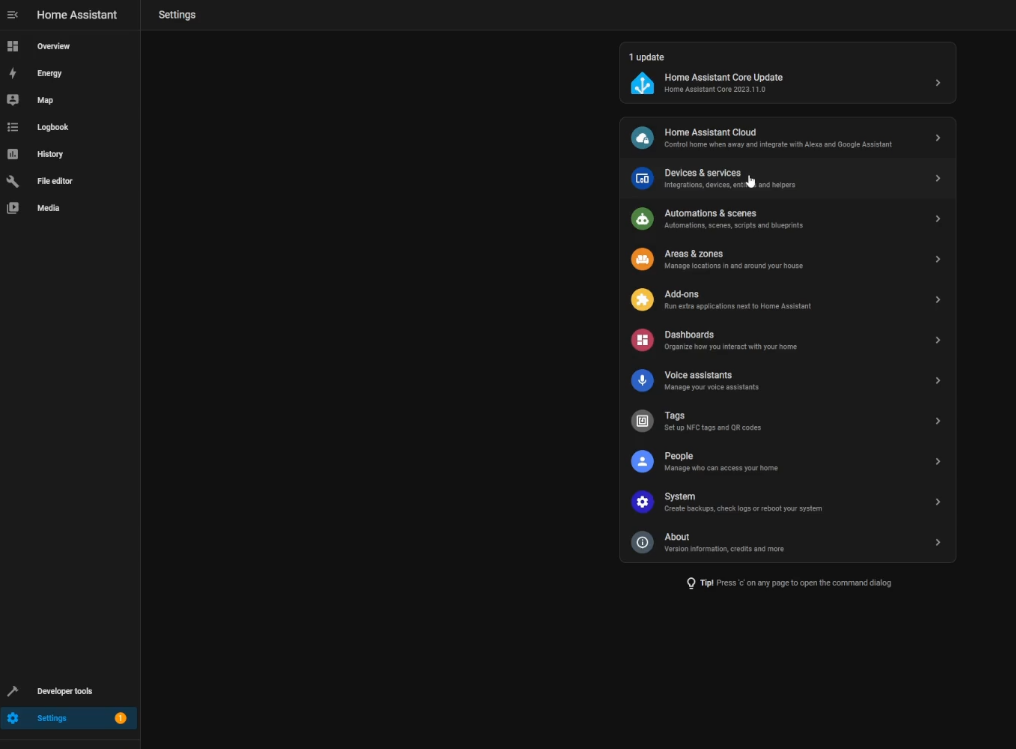
Task: Open Home Assistant Cloud via its chevron
Action: tap(938, 138)
